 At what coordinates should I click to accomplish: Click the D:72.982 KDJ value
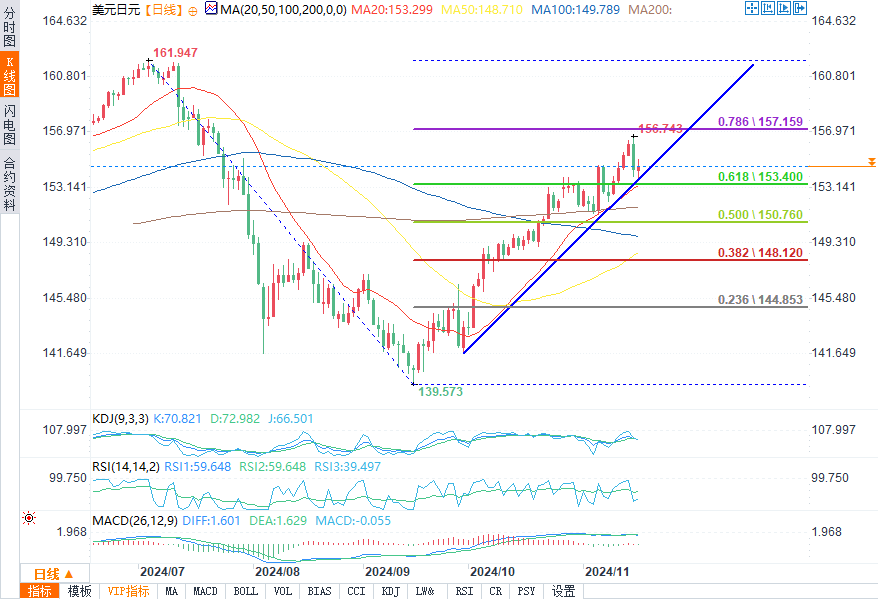pos(235,419)
